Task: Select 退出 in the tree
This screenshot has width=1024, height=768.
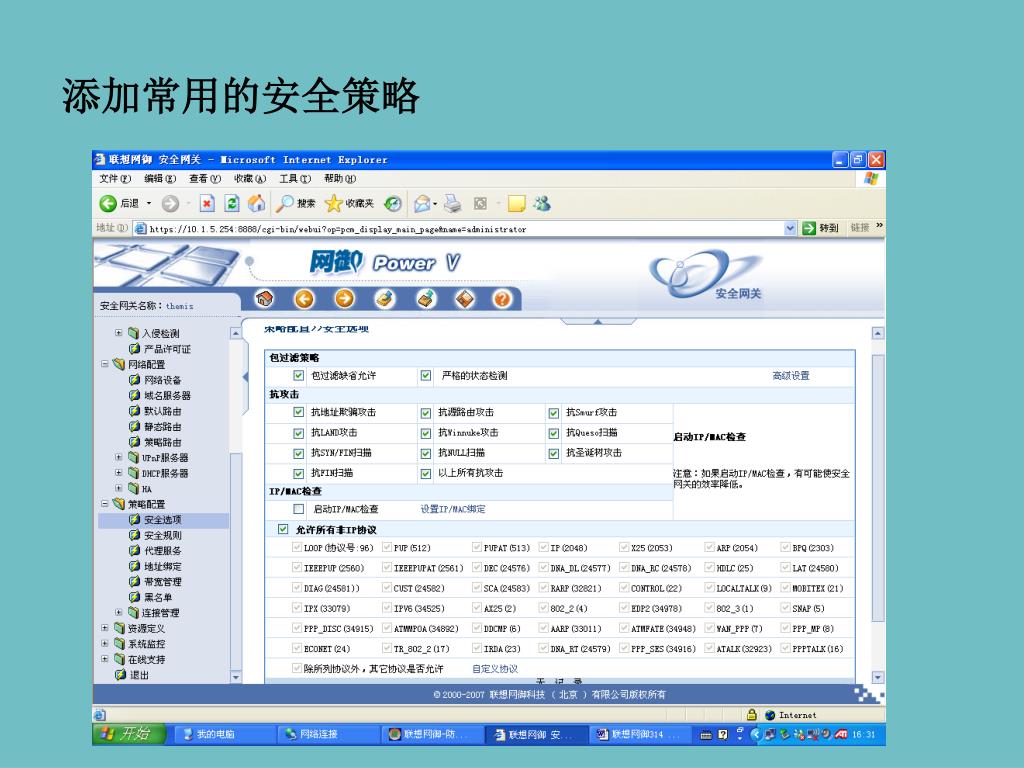Action: (139, 675)
